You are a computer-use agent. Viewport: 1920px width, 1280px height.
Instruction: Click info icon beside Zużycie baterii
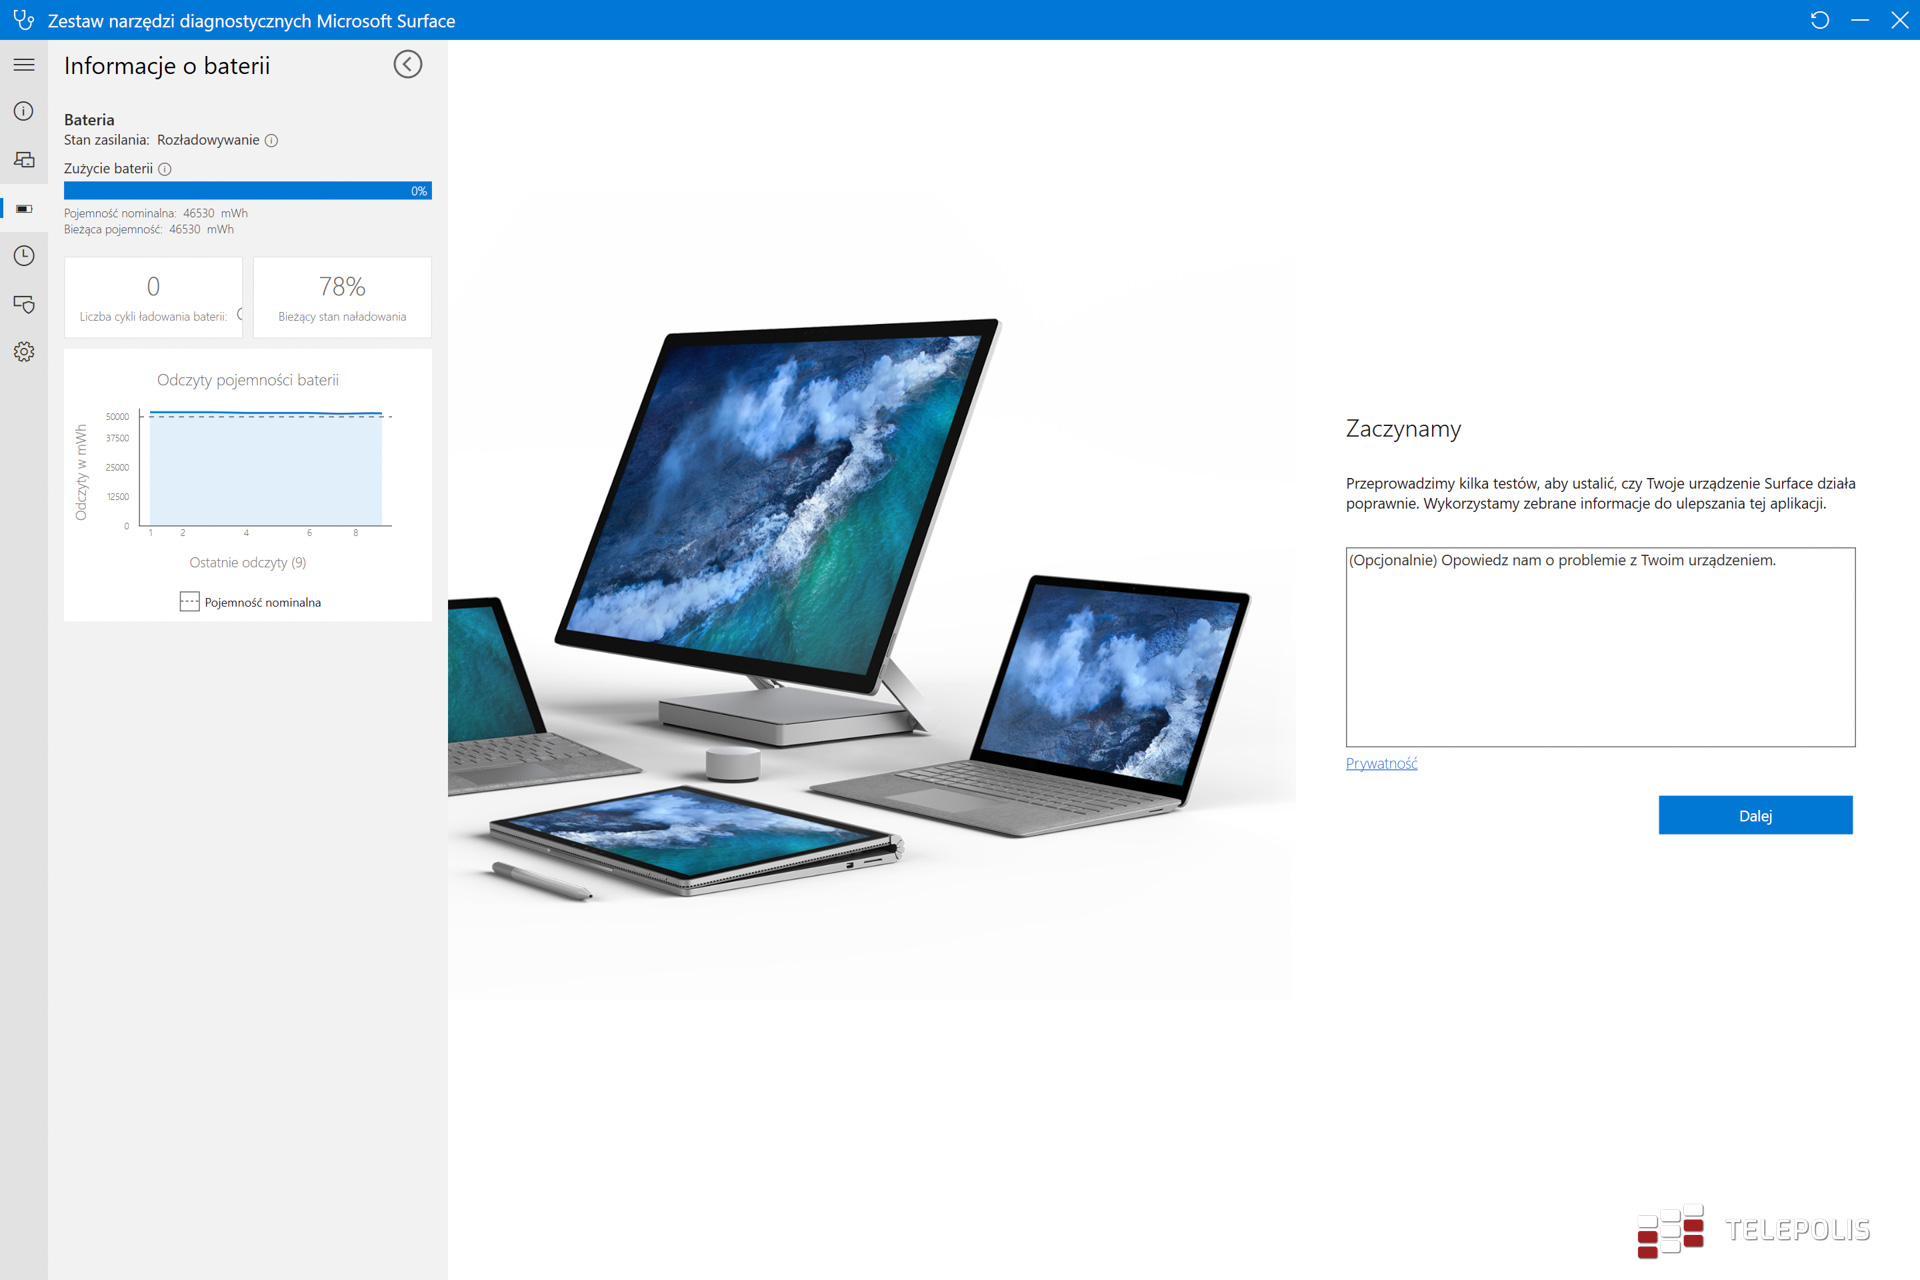point(164,168)
